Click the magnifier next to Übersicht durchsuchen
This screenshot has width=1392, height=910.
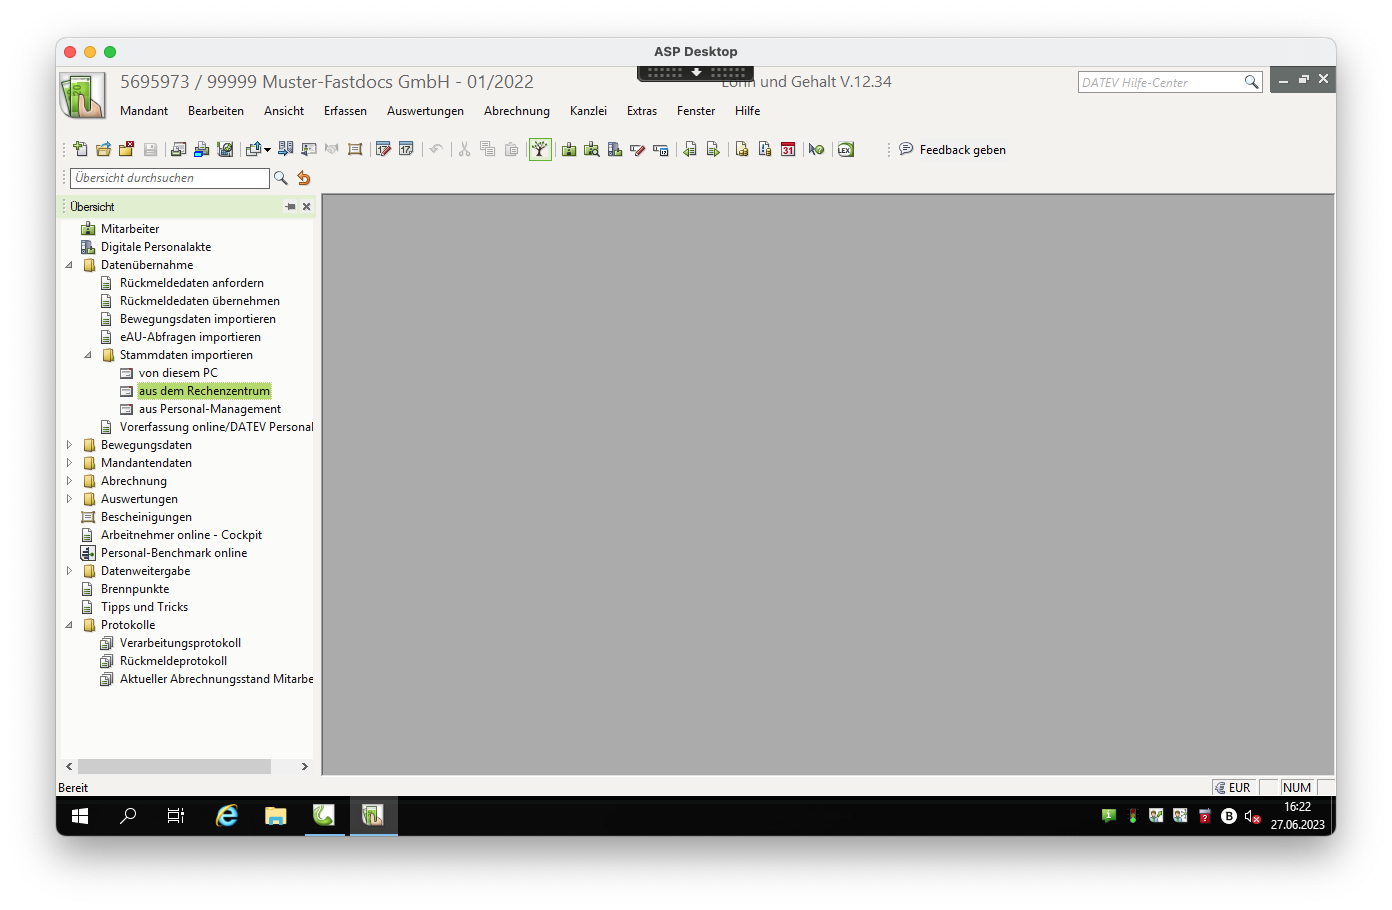tap(281, 178)
